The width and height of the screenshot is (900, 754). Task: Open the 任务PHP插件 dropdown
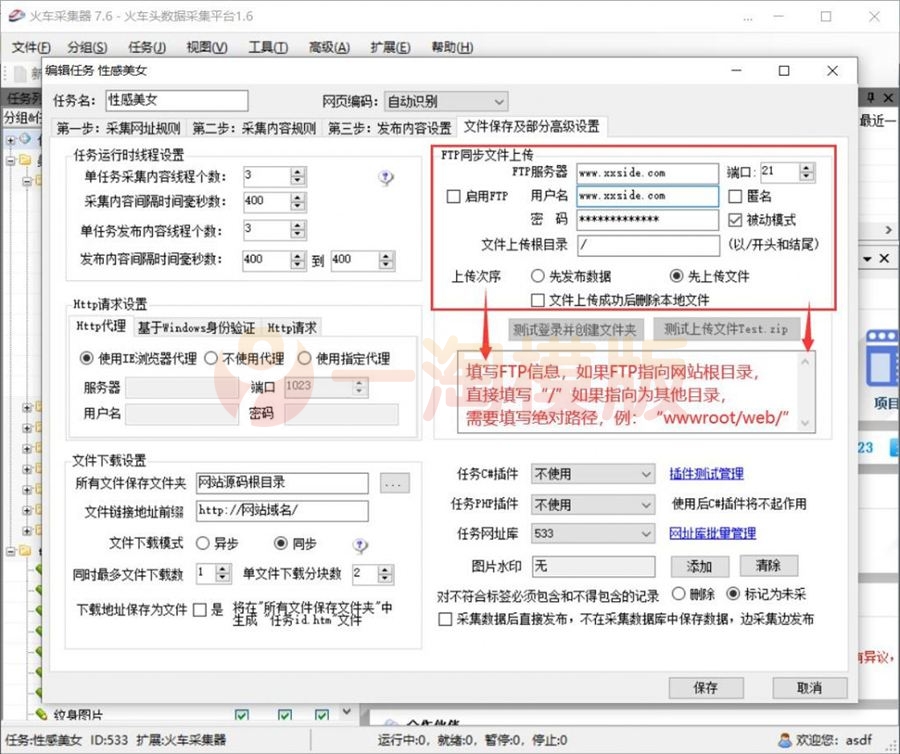point(593,504)
